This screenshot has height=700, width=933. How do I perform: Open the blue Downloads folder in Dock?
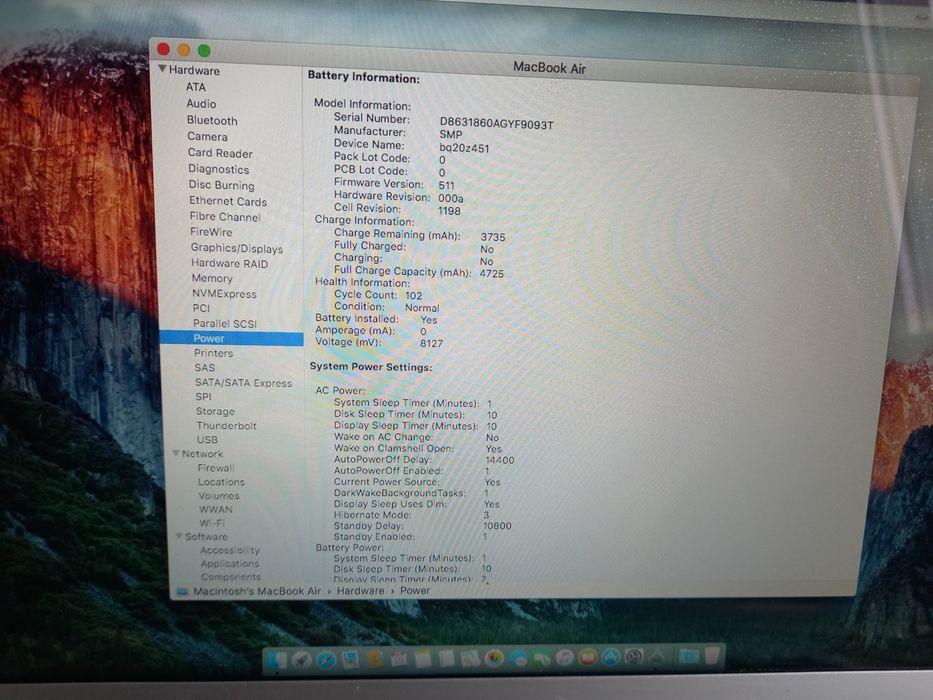coord(689,656)
